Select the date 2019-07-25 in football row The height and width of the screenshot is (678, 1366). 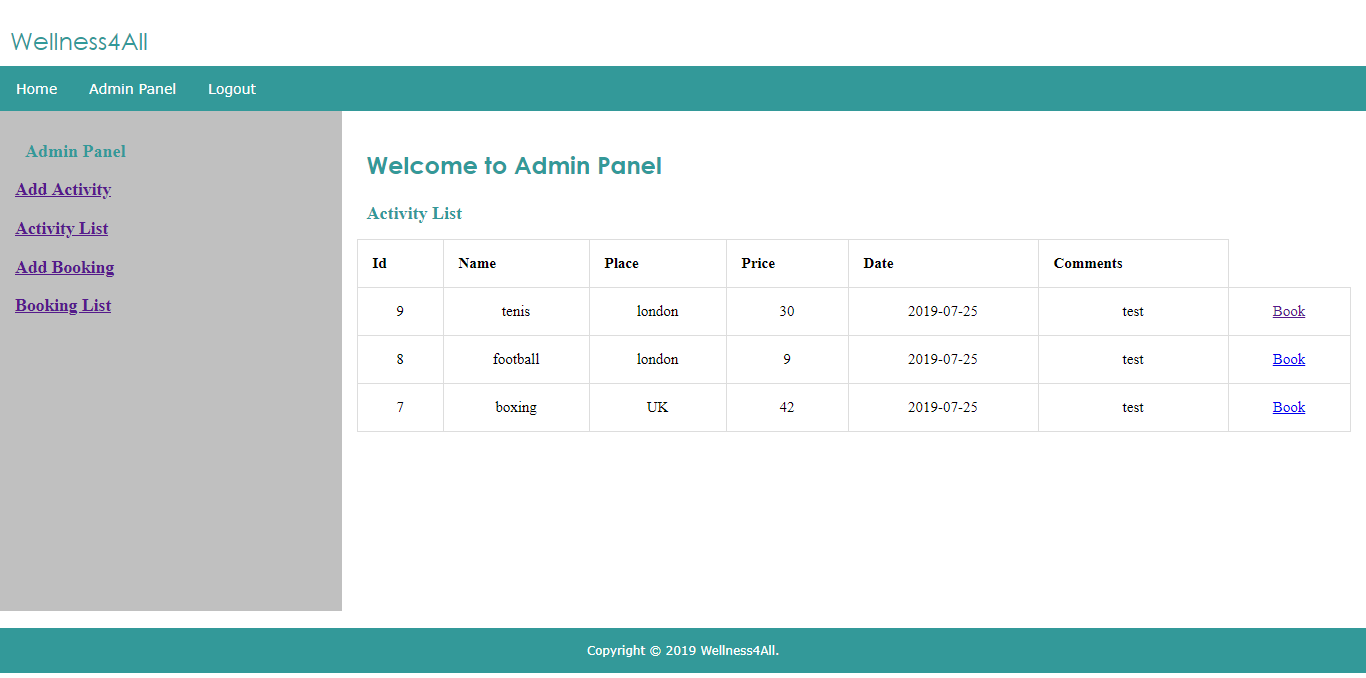(943, 360)
